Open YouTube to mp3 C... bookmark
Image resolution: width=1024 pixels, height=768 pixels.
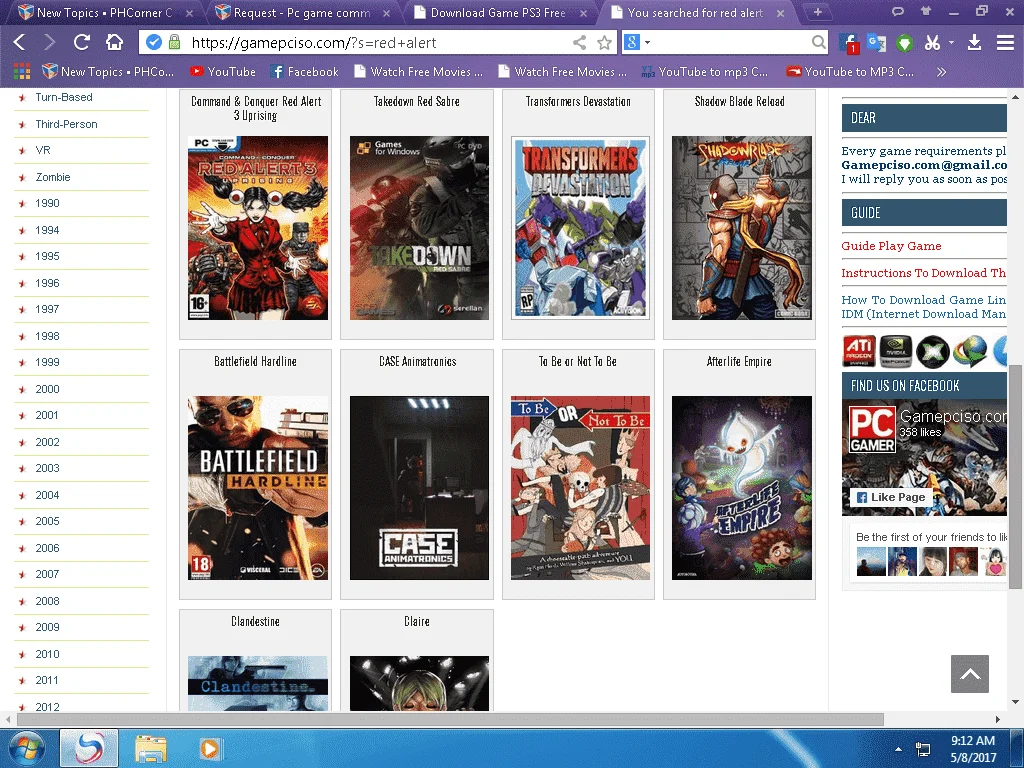[x=704, y=72]
